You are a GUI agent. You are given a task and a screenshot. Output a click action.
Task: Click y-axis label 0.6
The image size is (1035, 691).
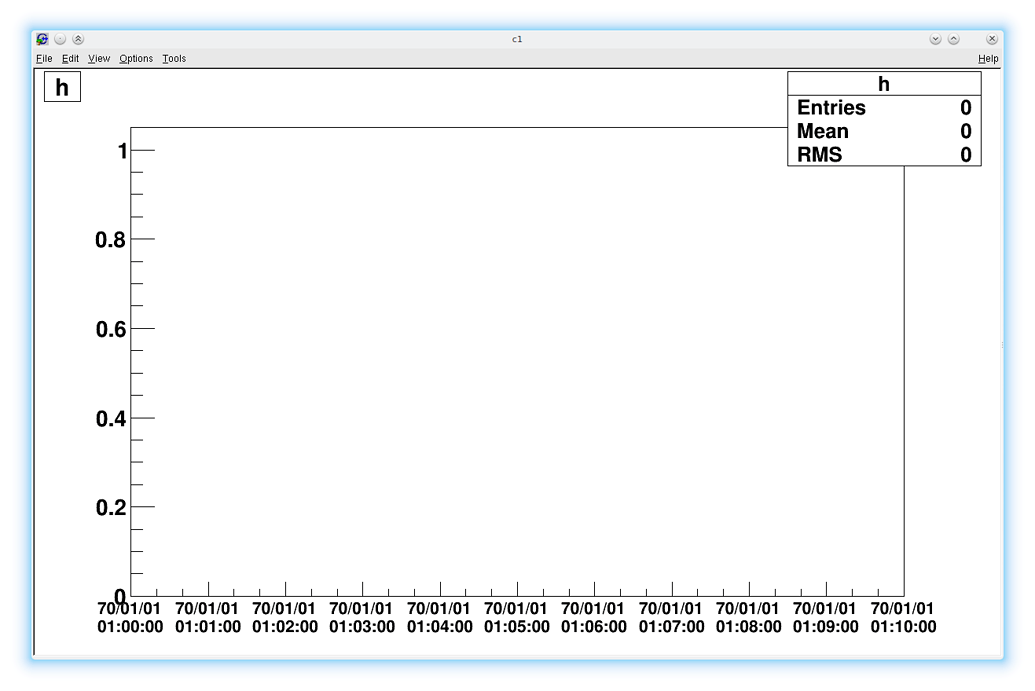(110, 329)
